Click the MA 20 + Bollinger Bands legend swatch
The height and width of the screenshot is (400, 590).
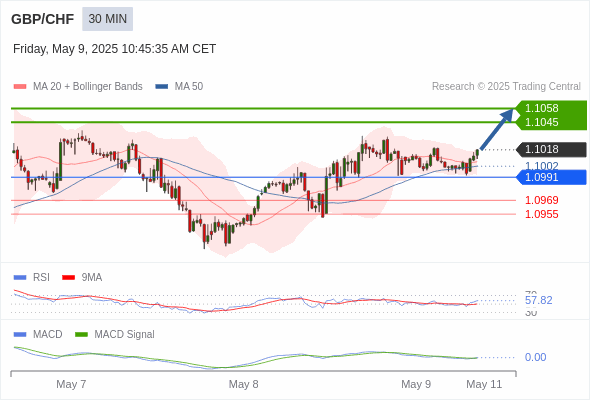click(x=20, y=87)
